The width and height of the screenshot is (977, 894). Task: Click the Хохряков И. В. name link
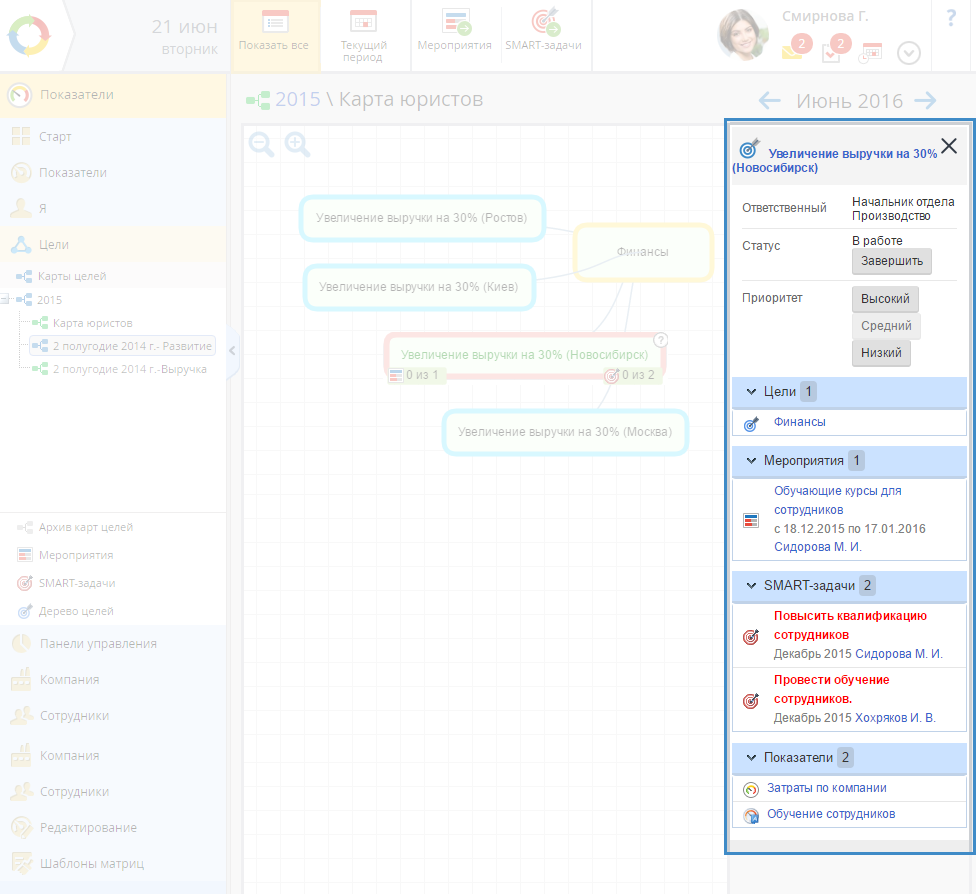pos(895,718)
